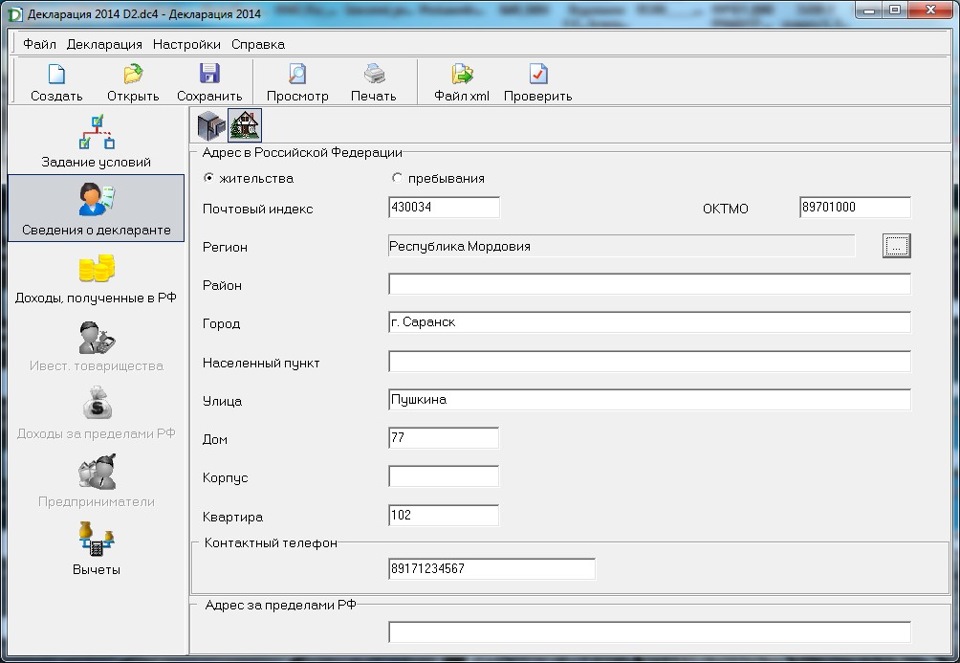Select the жительства radio button

point(209,178)
